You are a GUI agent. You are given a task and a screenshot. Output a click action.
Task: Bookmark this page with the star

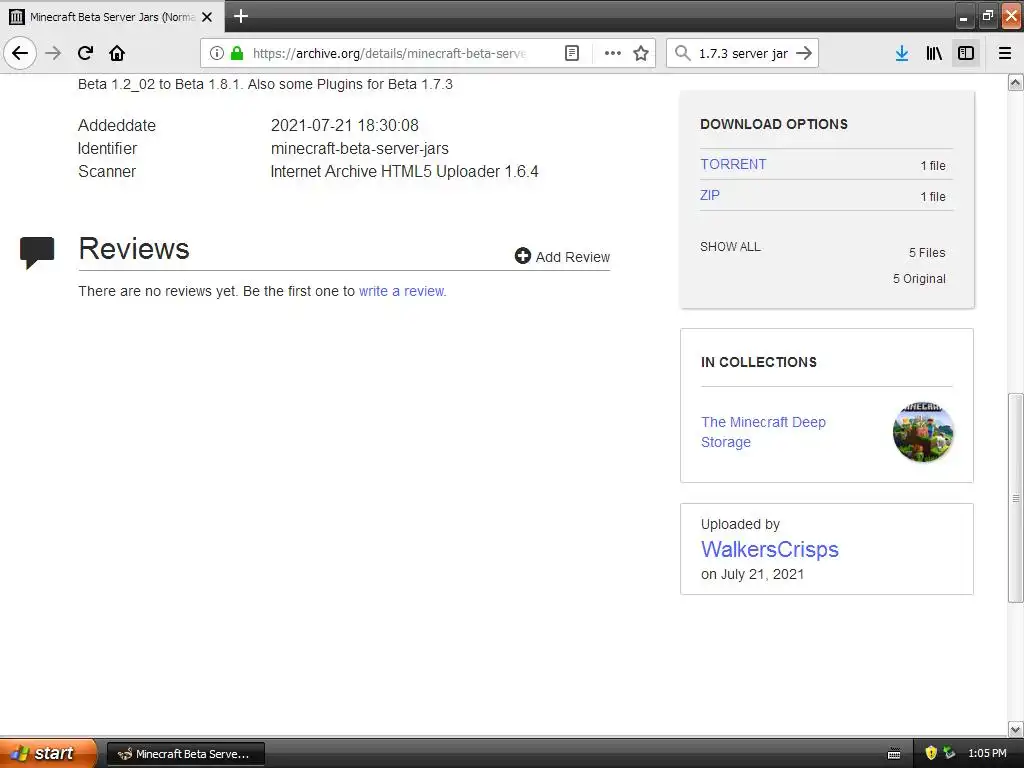click(x=641, y=54)
